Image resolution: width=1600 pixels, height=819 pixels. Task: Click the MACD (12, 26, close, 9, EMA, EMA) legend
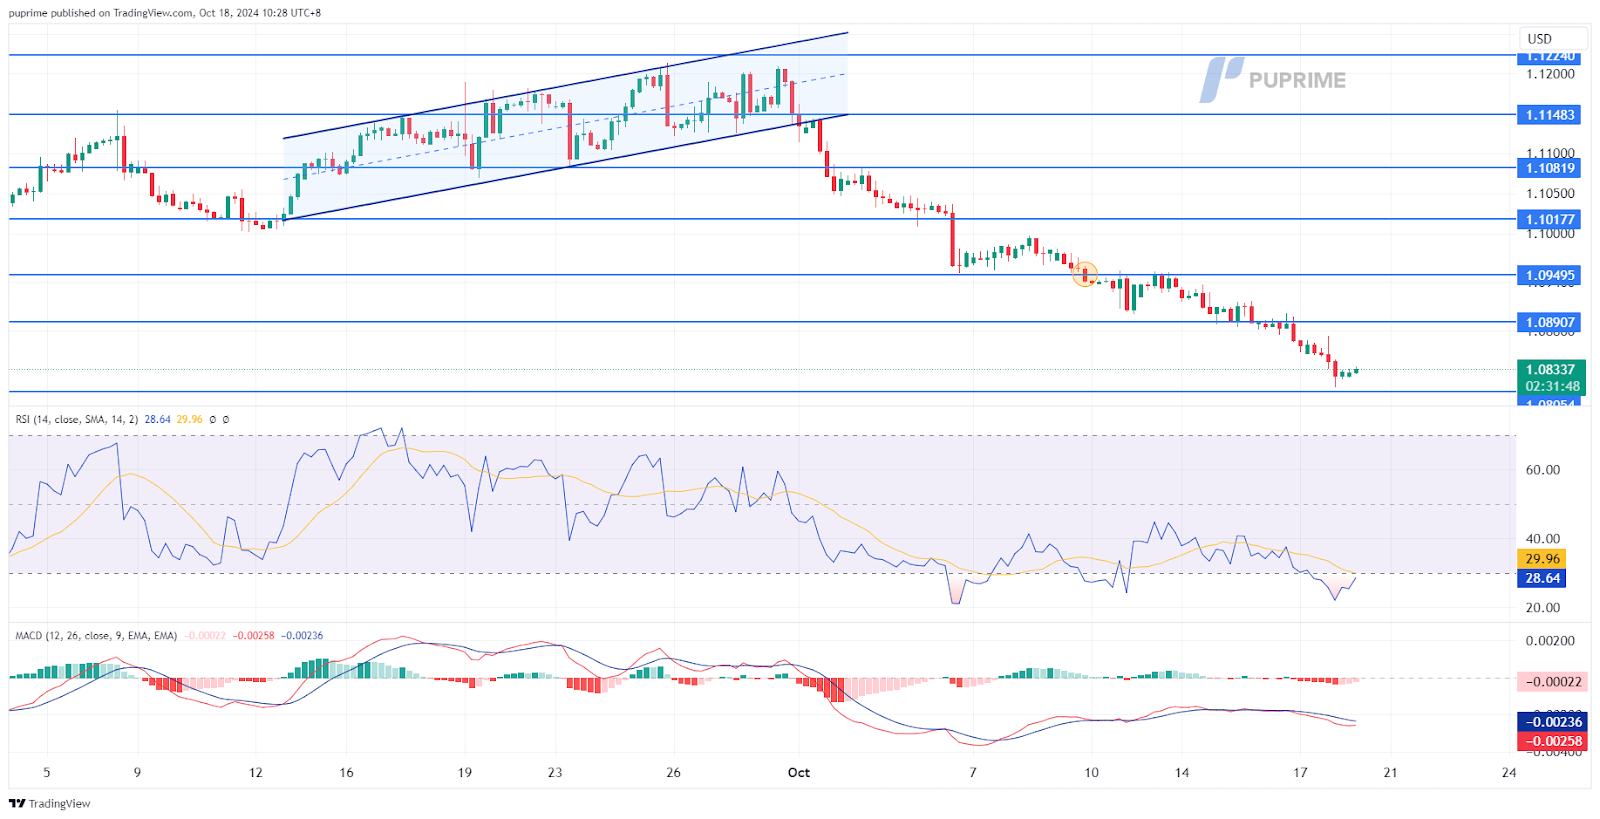[96, 635]
